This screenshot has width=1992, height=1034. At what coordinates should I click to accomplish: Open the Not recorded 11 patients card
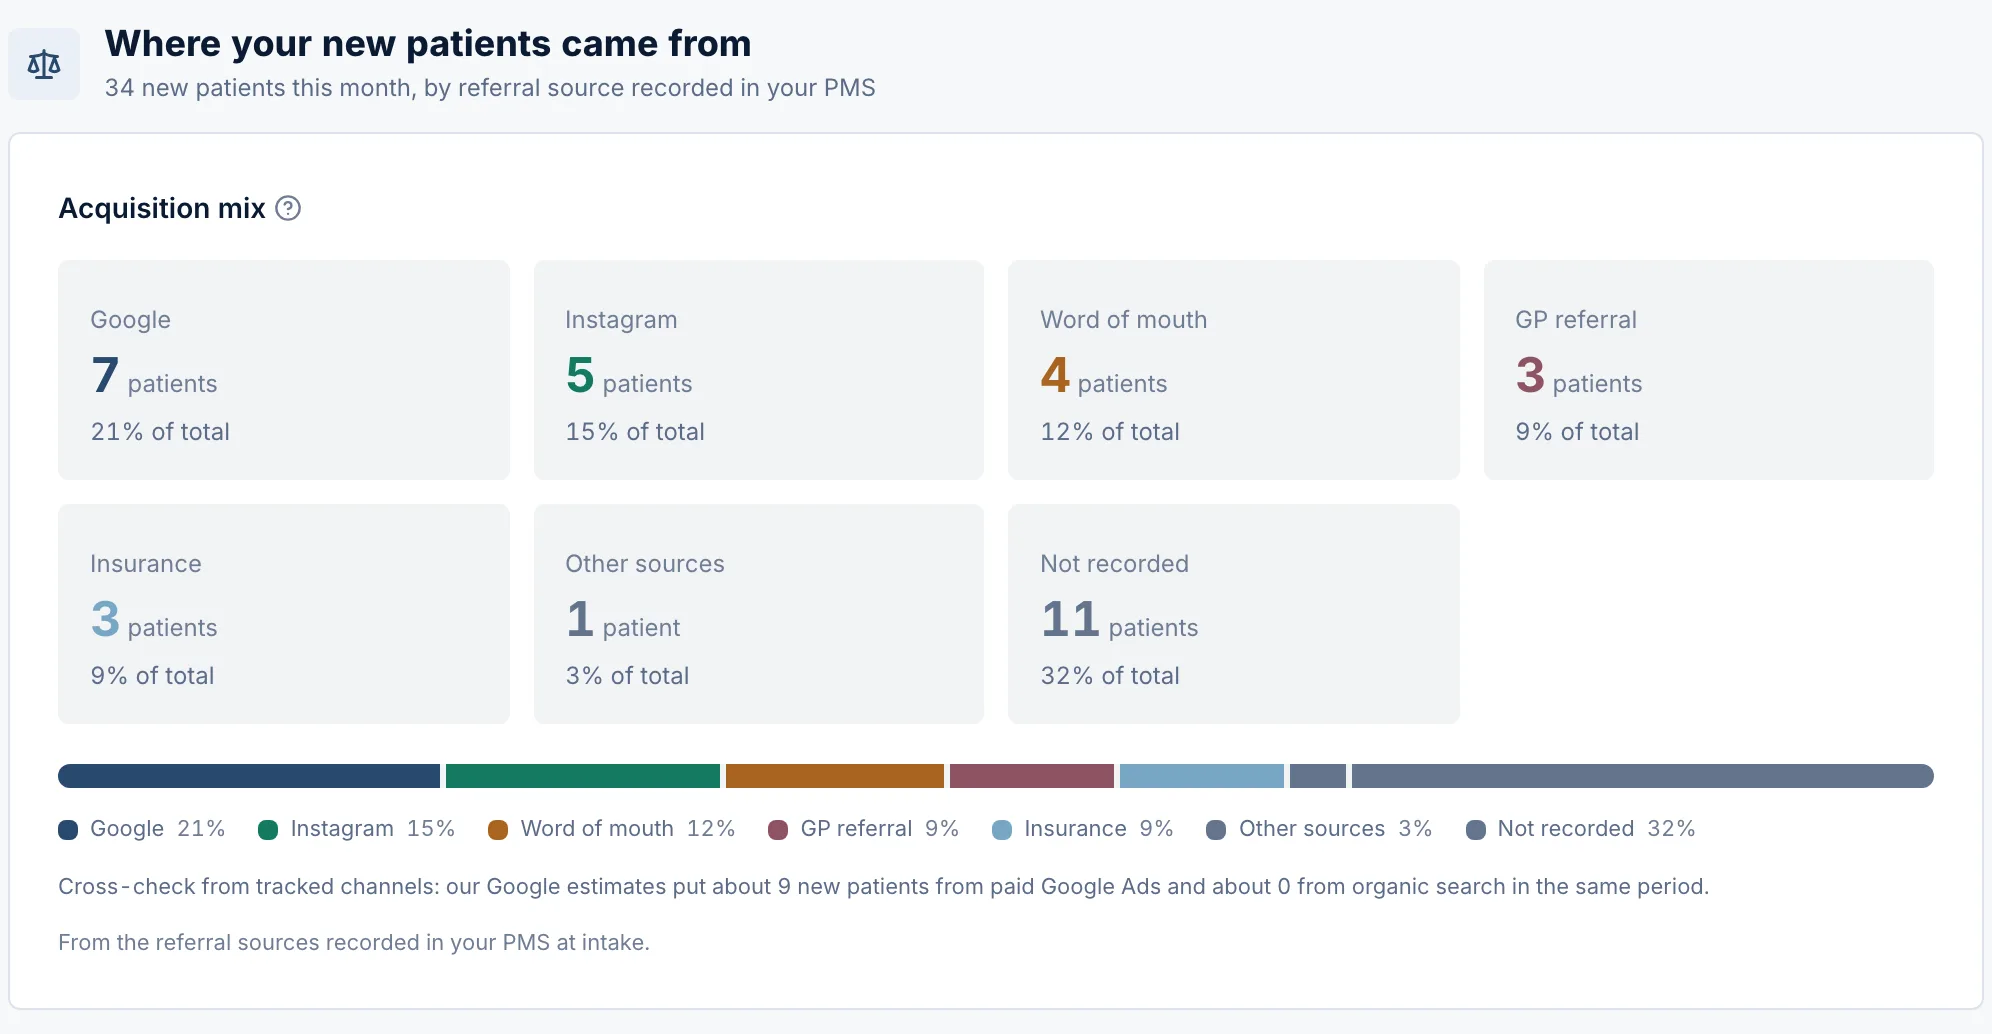coord(1234,614)
